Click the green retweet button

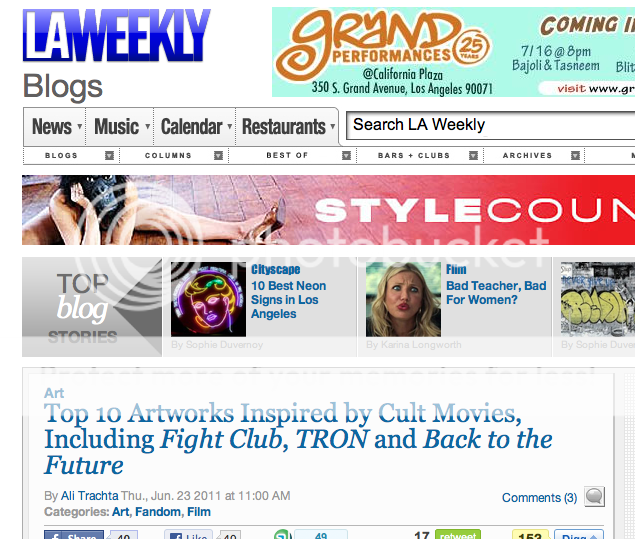tap(458, 535)
